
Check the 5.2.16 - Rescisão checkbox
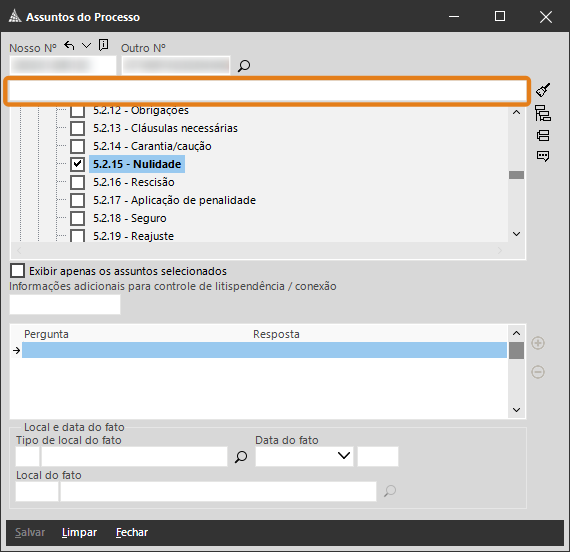[x=77, y=182]
